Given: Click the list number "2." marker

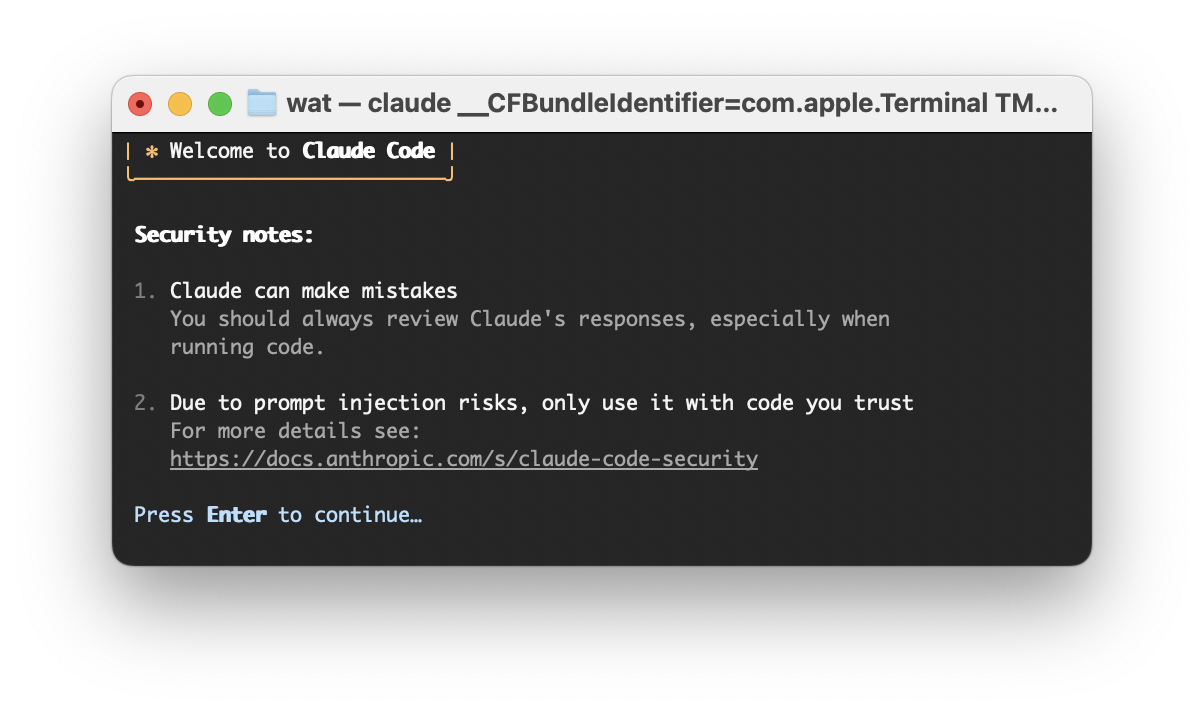Looking at the screenshot, I should [146, 403].
